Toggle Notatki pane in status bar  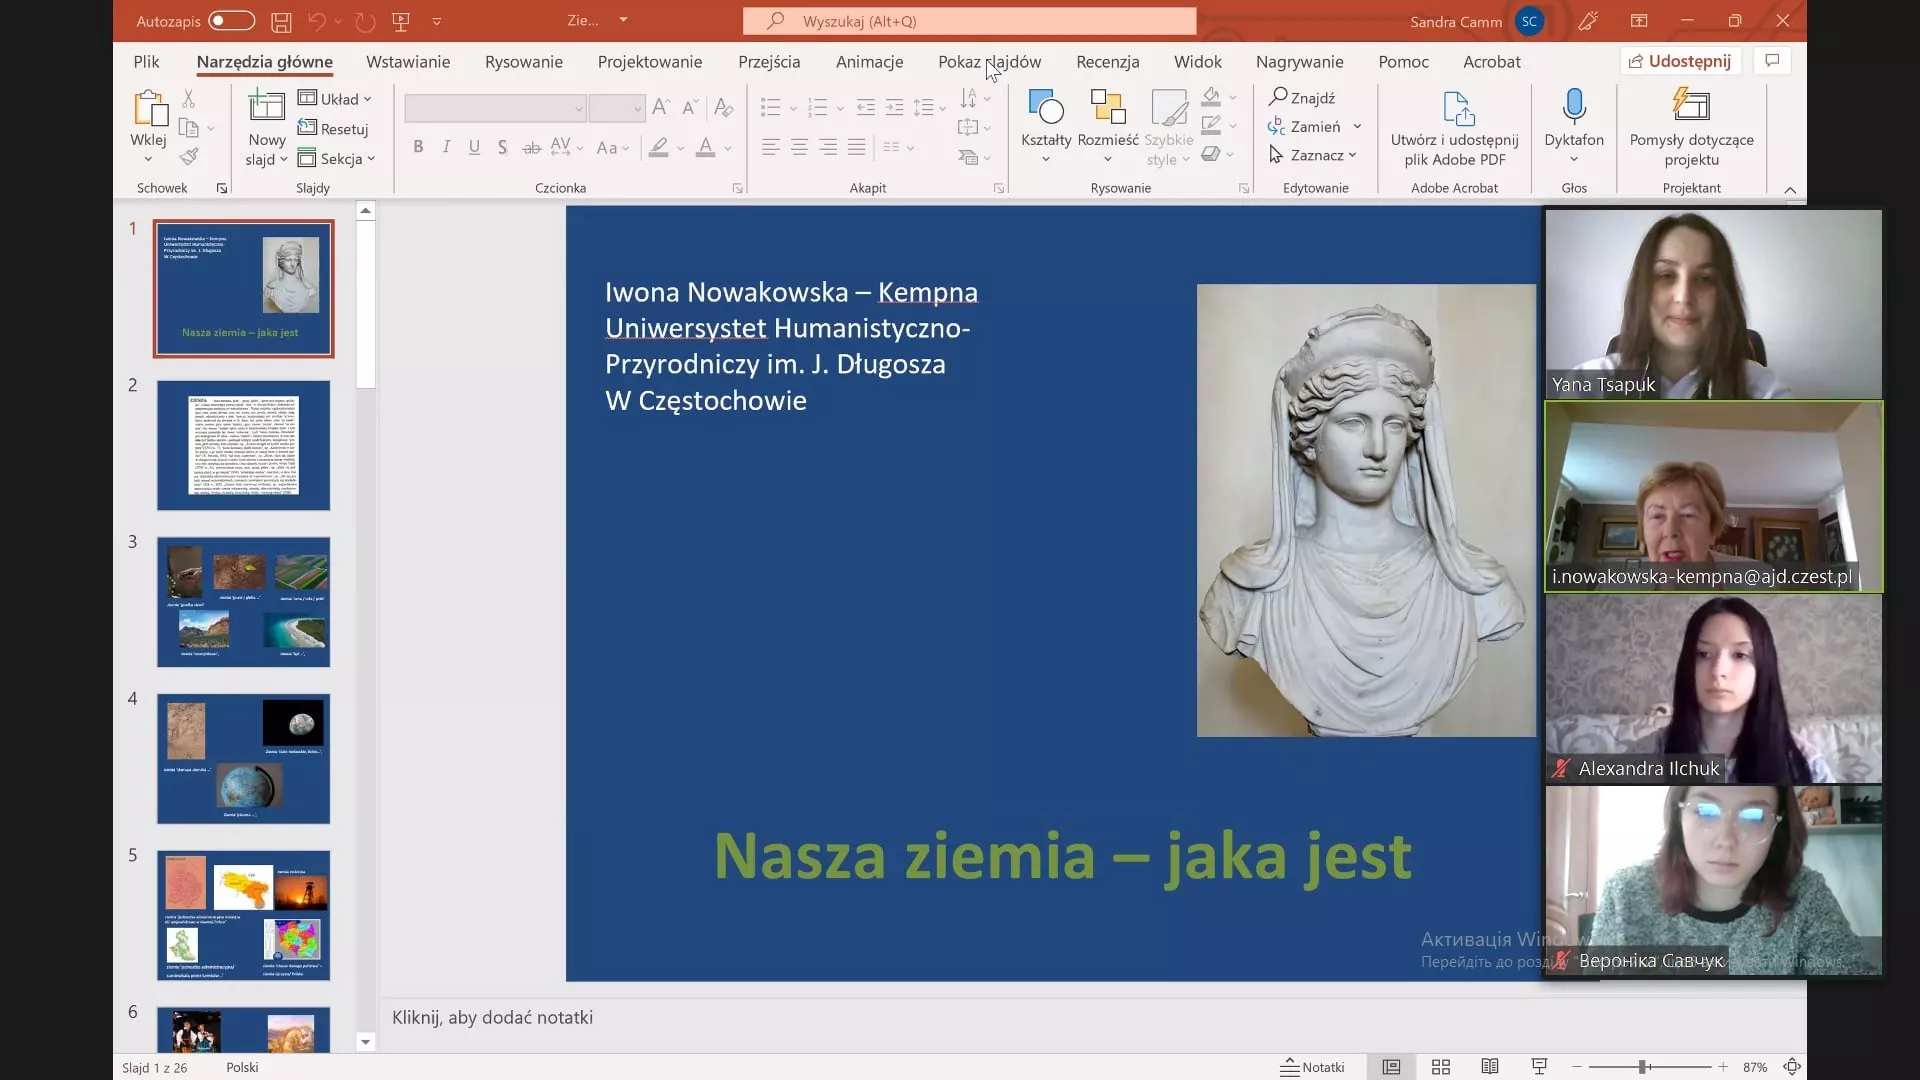click(x=1312, y=1067)
